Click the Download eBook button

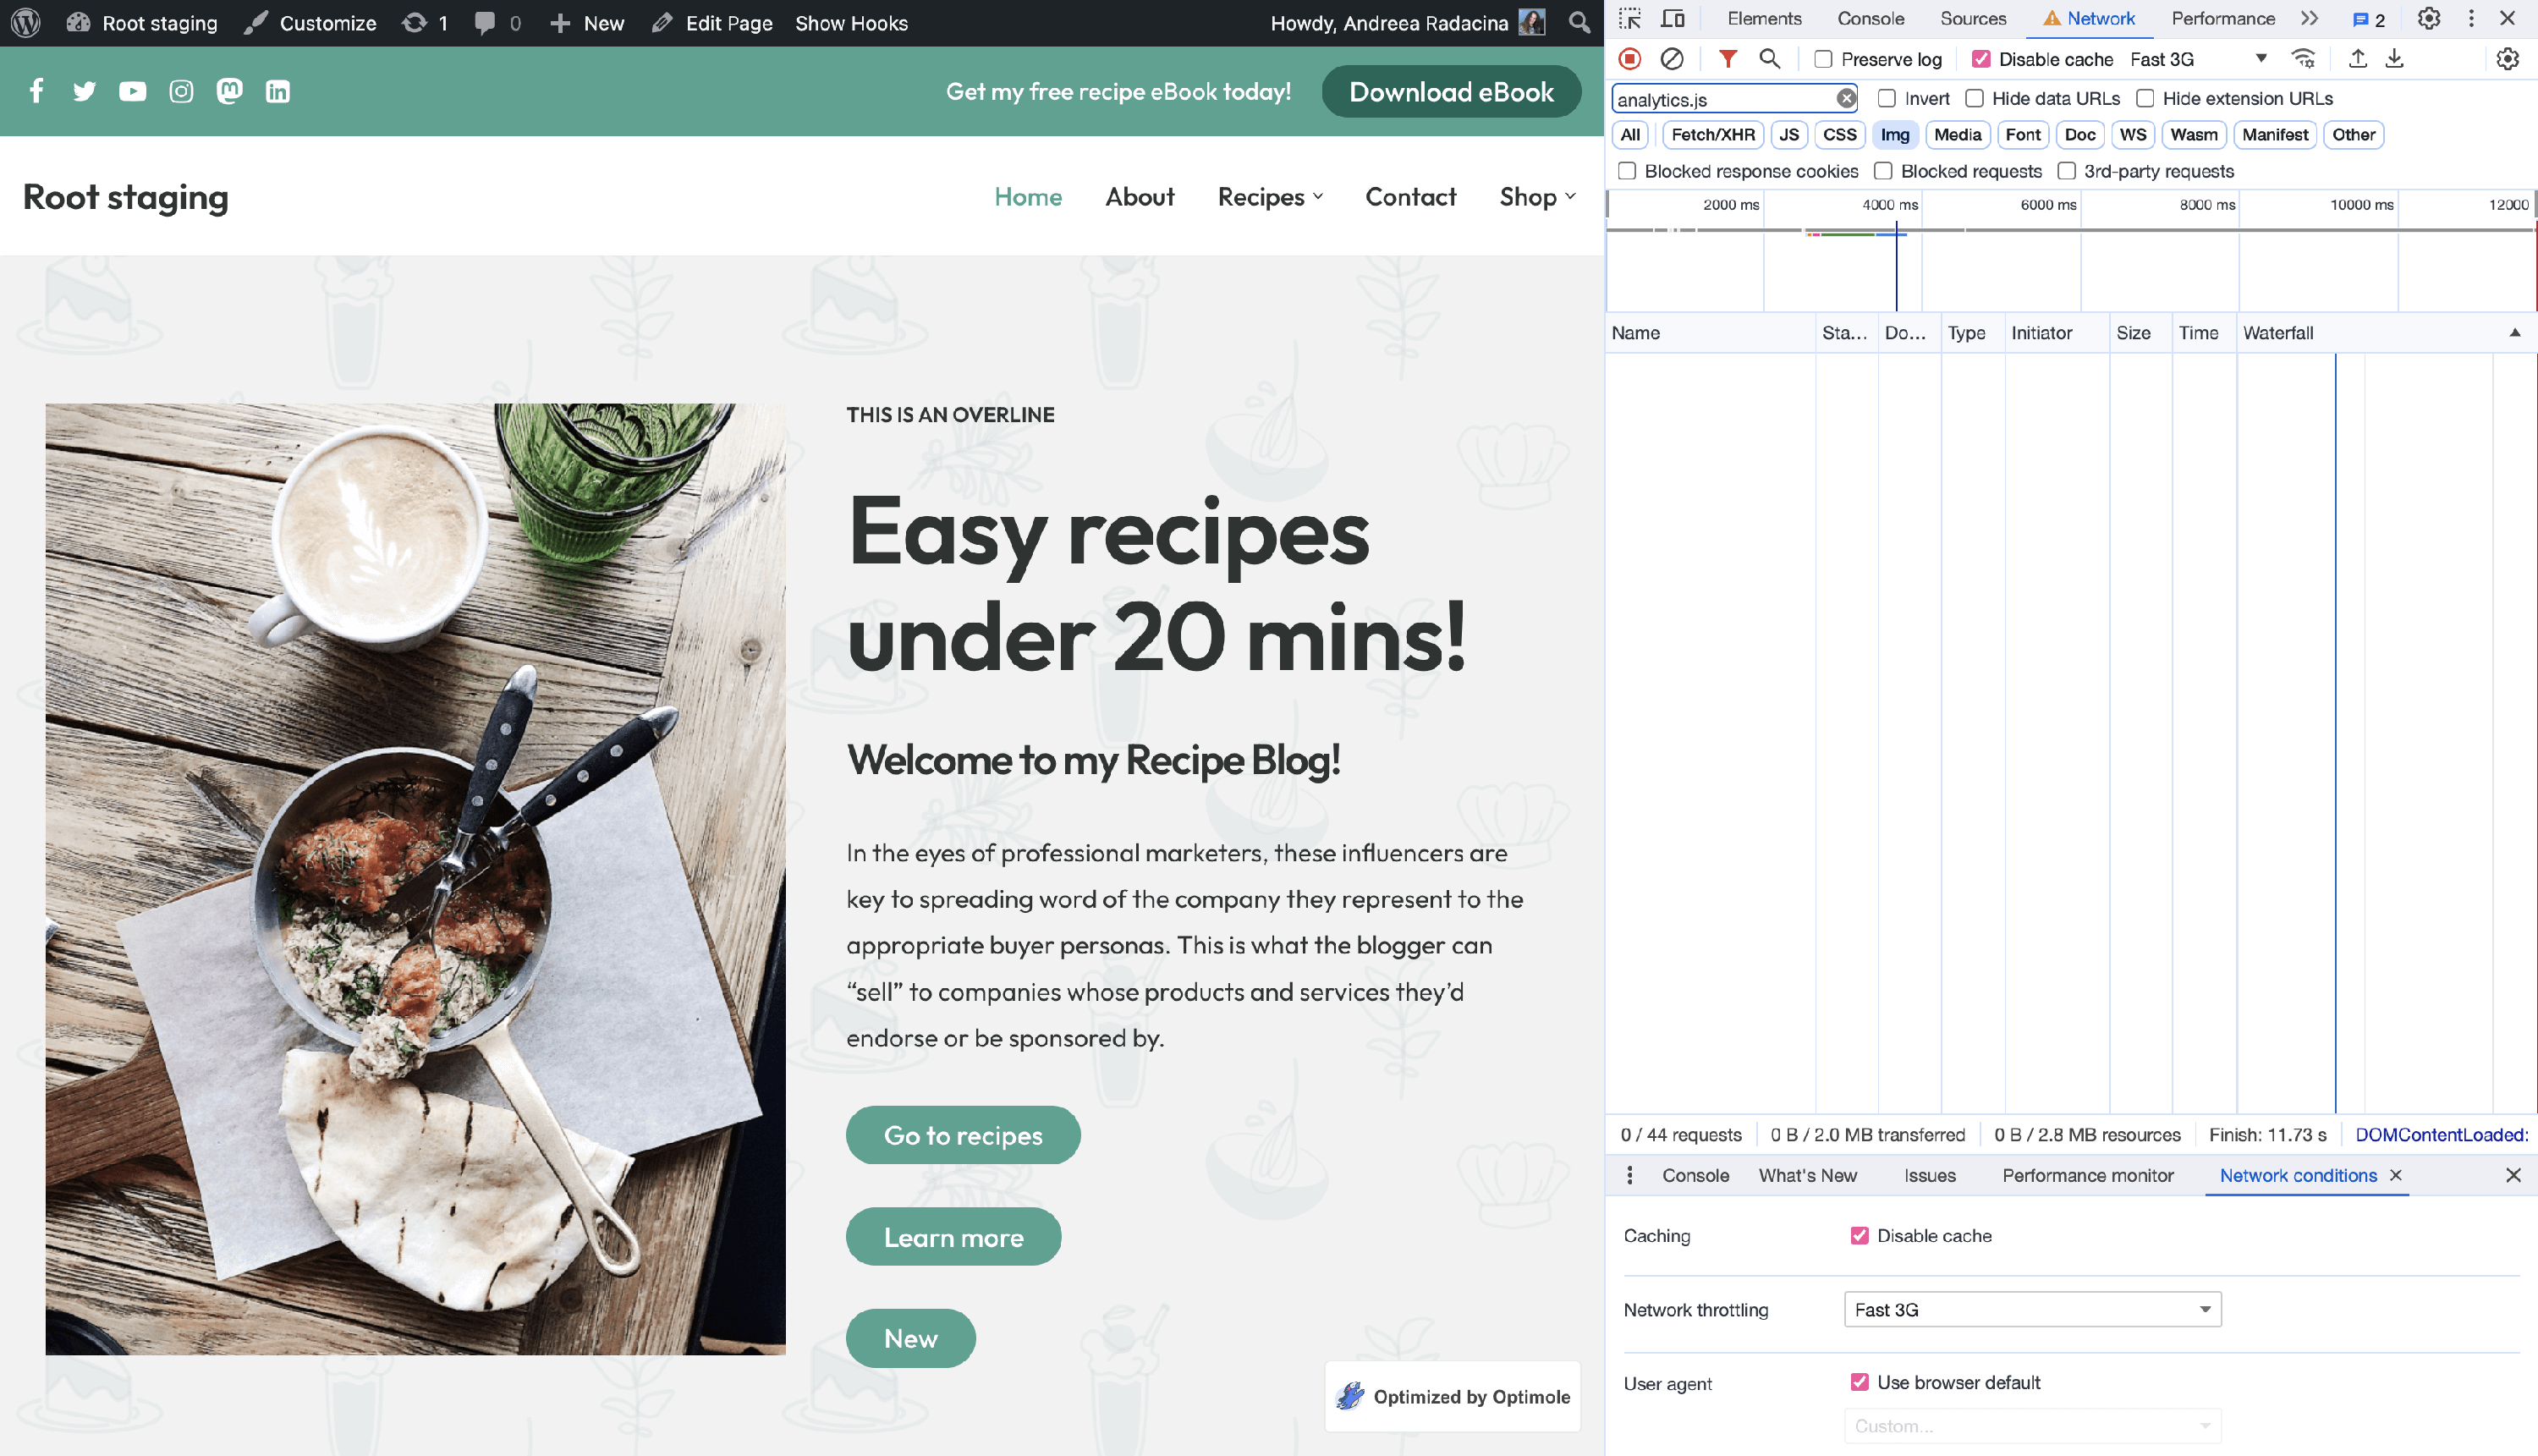[1450, 92]
